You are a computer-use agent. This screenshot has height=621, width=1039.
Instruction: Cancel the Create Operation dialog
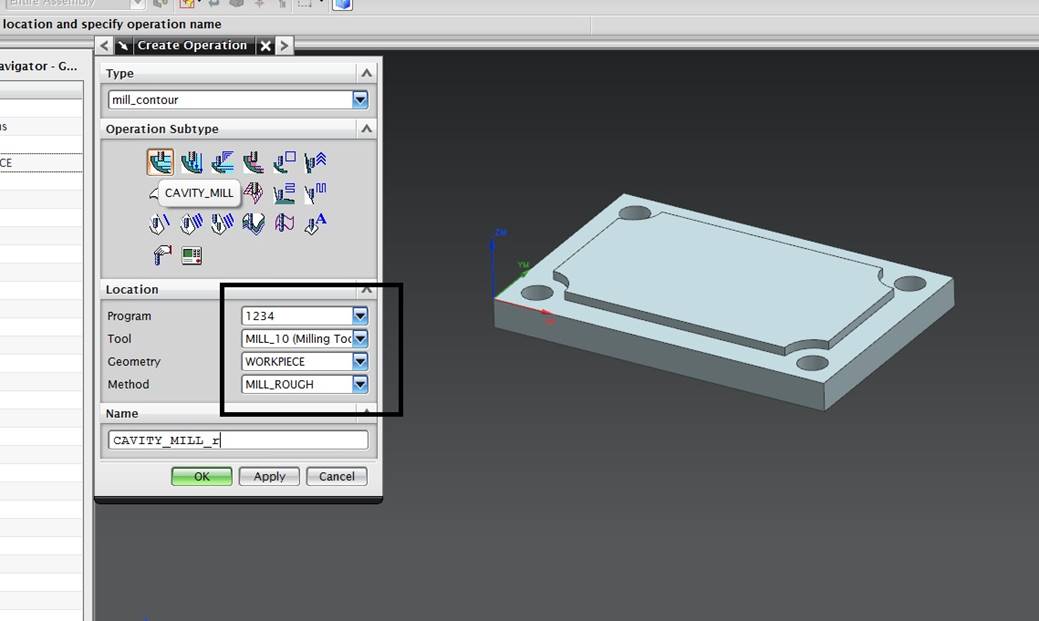(x=337, y=477)
